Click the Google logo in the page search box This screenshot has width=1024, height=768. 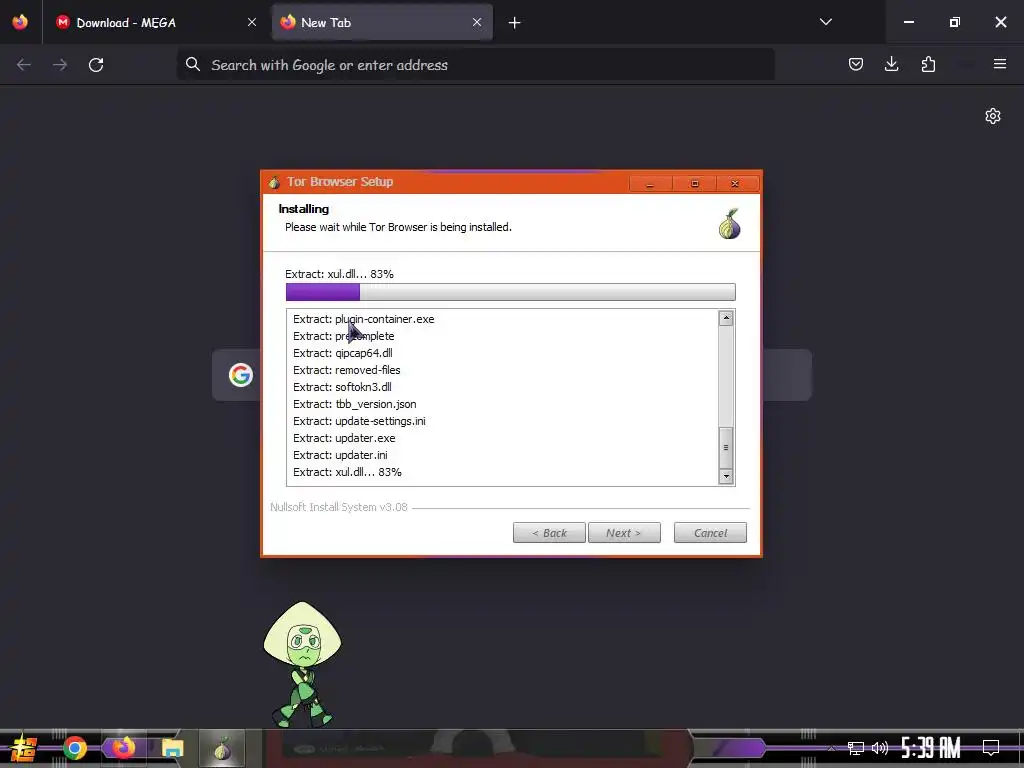coord(241,375)
